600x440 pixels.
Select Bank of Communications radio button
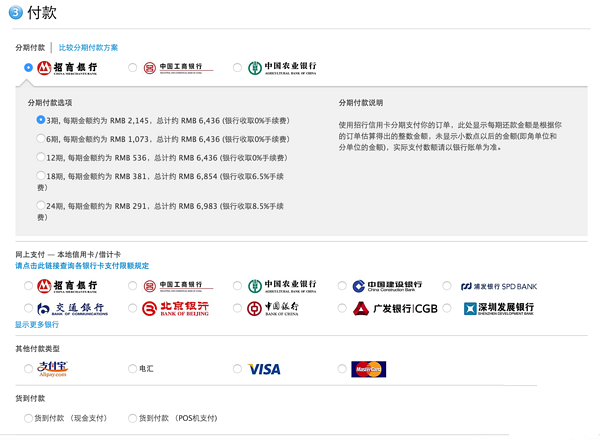coord(28,308)
